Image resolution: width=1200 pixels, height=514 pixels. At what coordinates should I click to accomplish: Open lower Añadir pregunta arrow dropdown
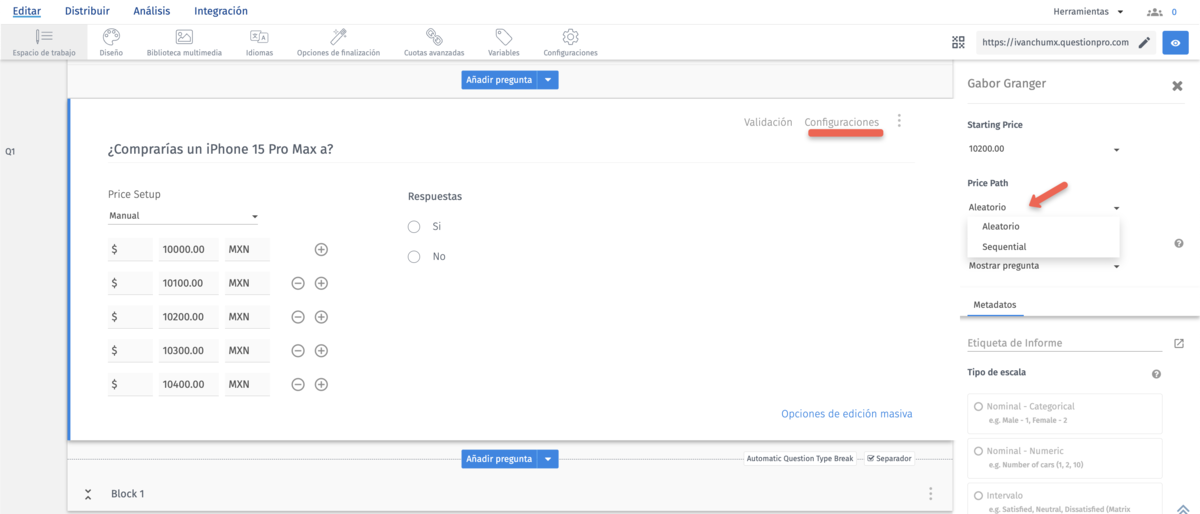click(548, 459)
